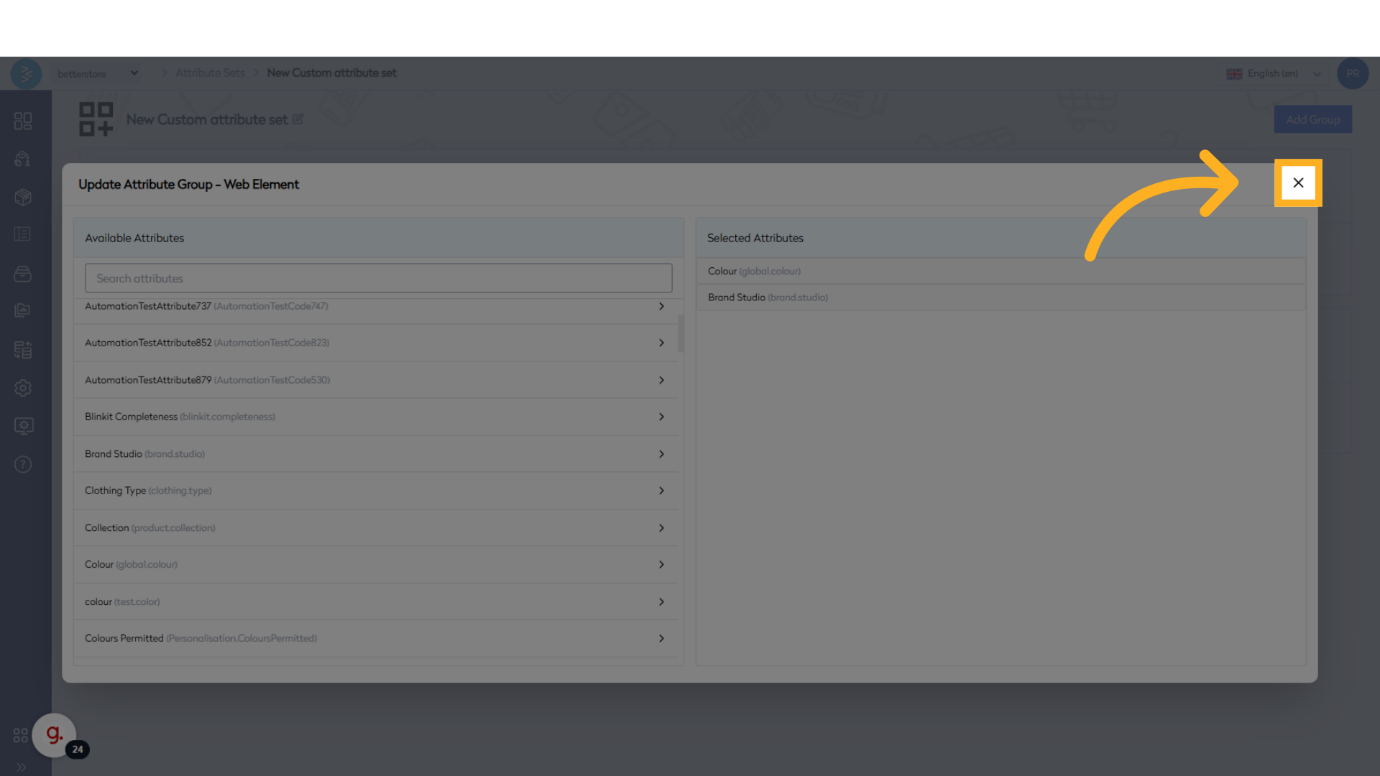Click the Search attributes input field

[378, 278]
